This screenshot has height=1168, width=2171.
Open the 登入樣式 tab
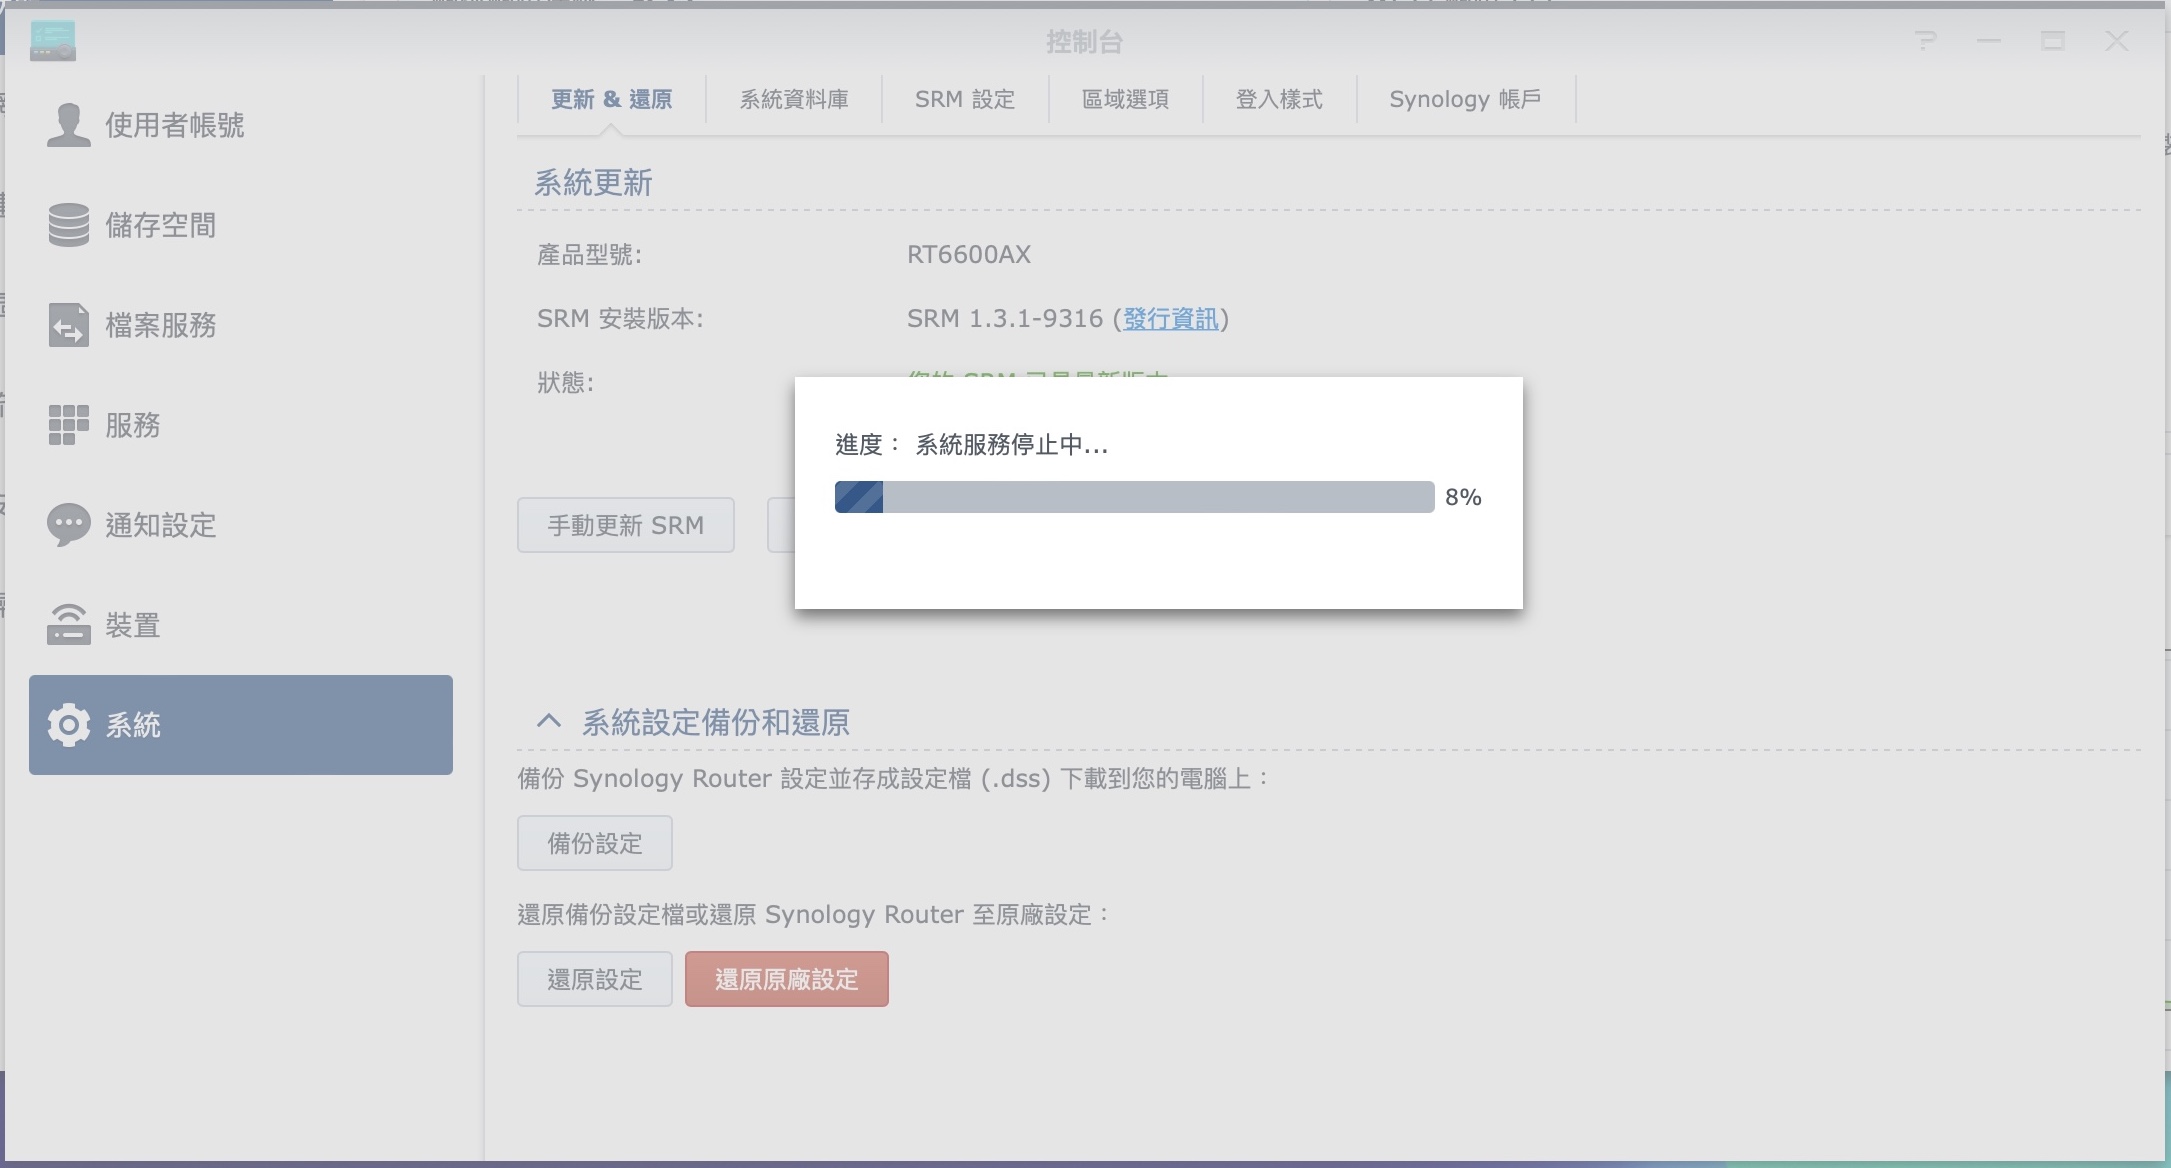(x=1279, y=99)
